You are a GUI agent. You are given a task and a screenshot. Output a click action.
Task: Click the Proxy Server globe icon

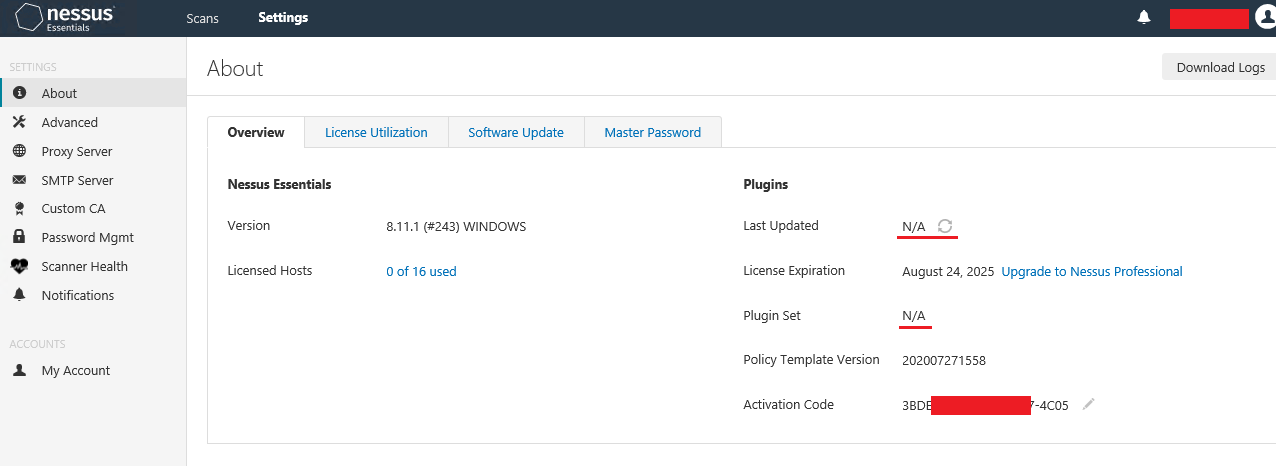(19, 151)
